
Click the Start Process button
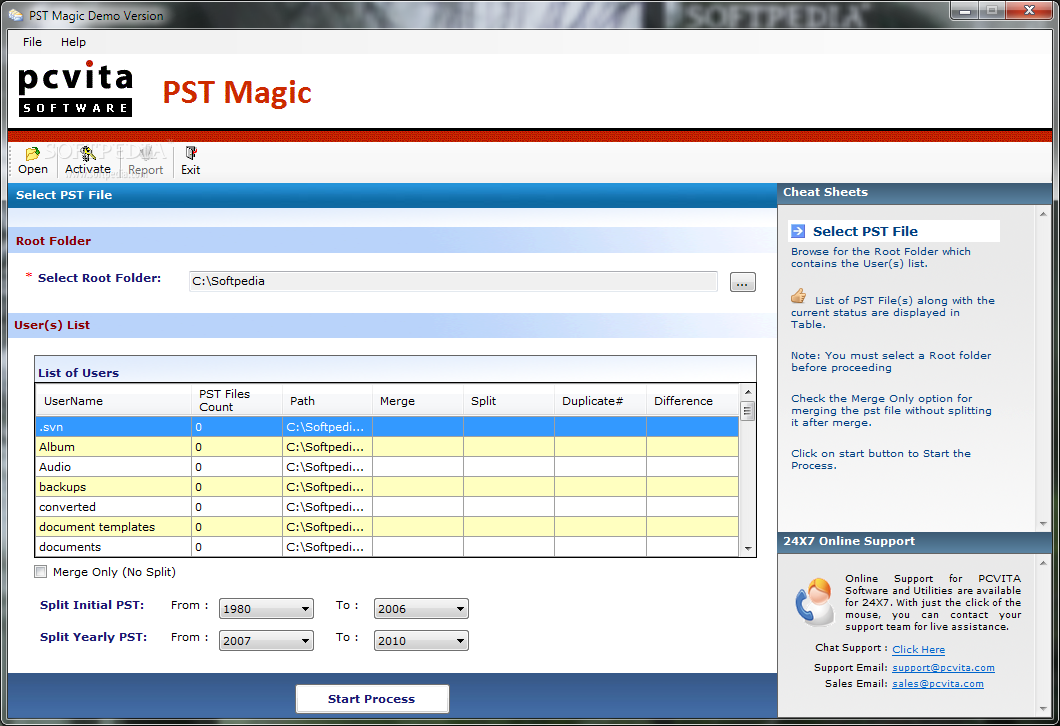click(372, 699)
